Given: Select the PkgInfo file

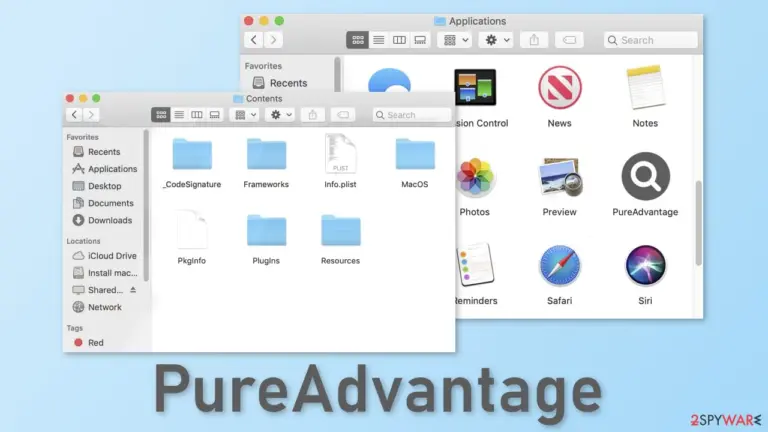Looking at the screenshot, I should point(192,229).
